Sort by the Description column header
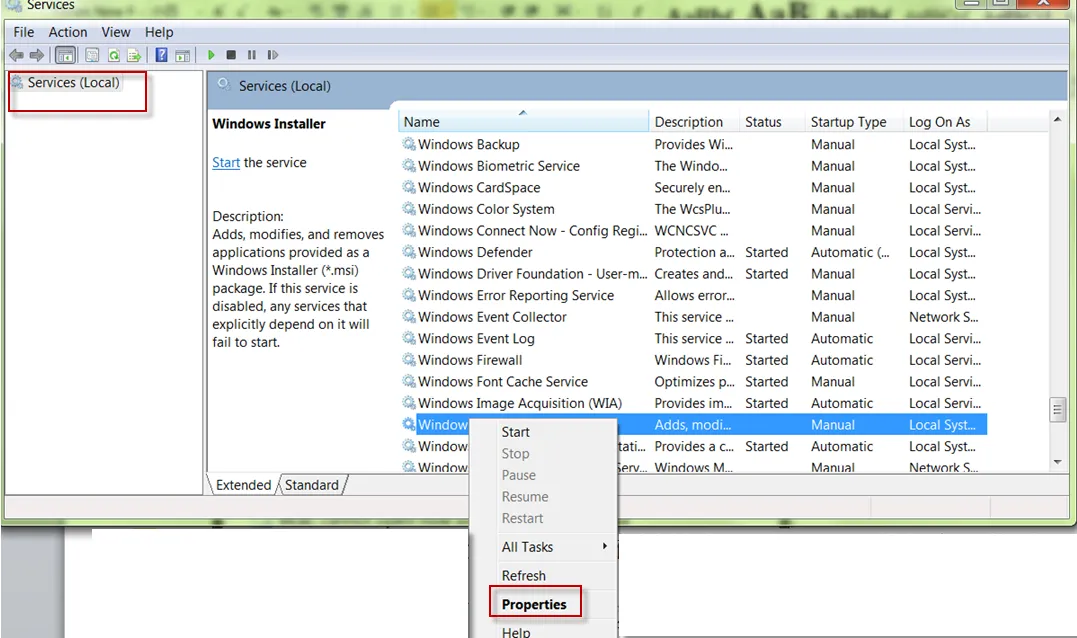The image size is (1077, 638). point(694,122)
